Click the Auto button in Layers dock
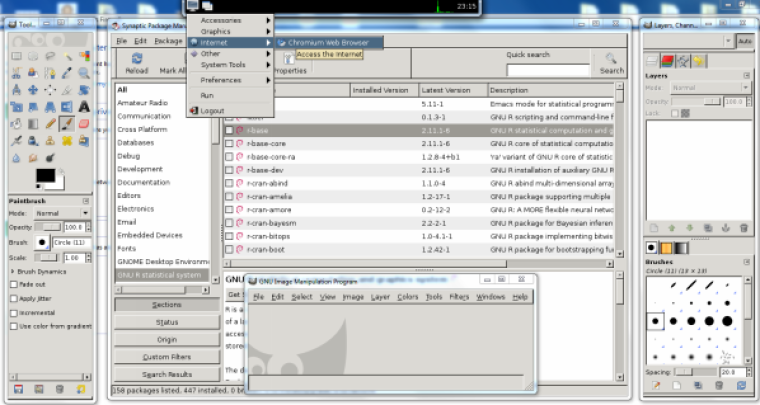 click(744, 42)
